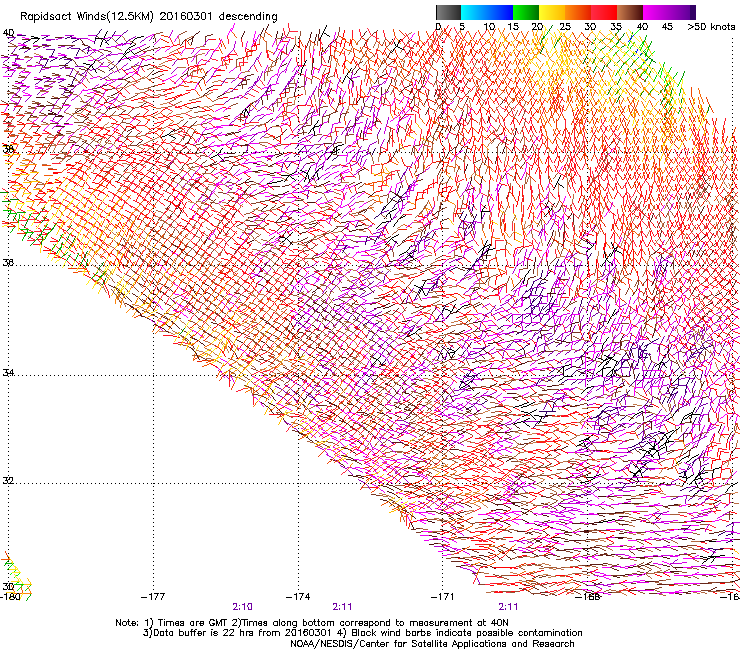Click the latitude label 34 on left axis
The height and width of the screenshot is (650, 740).
[8, 373]
